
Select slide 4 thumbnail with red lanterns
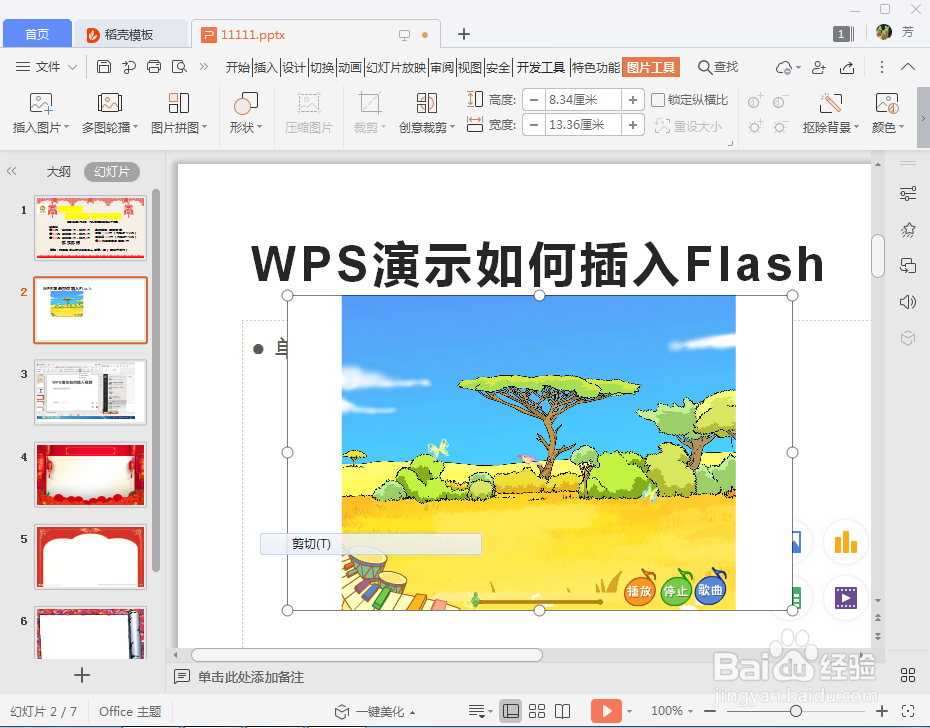click(x=90, y=475)
